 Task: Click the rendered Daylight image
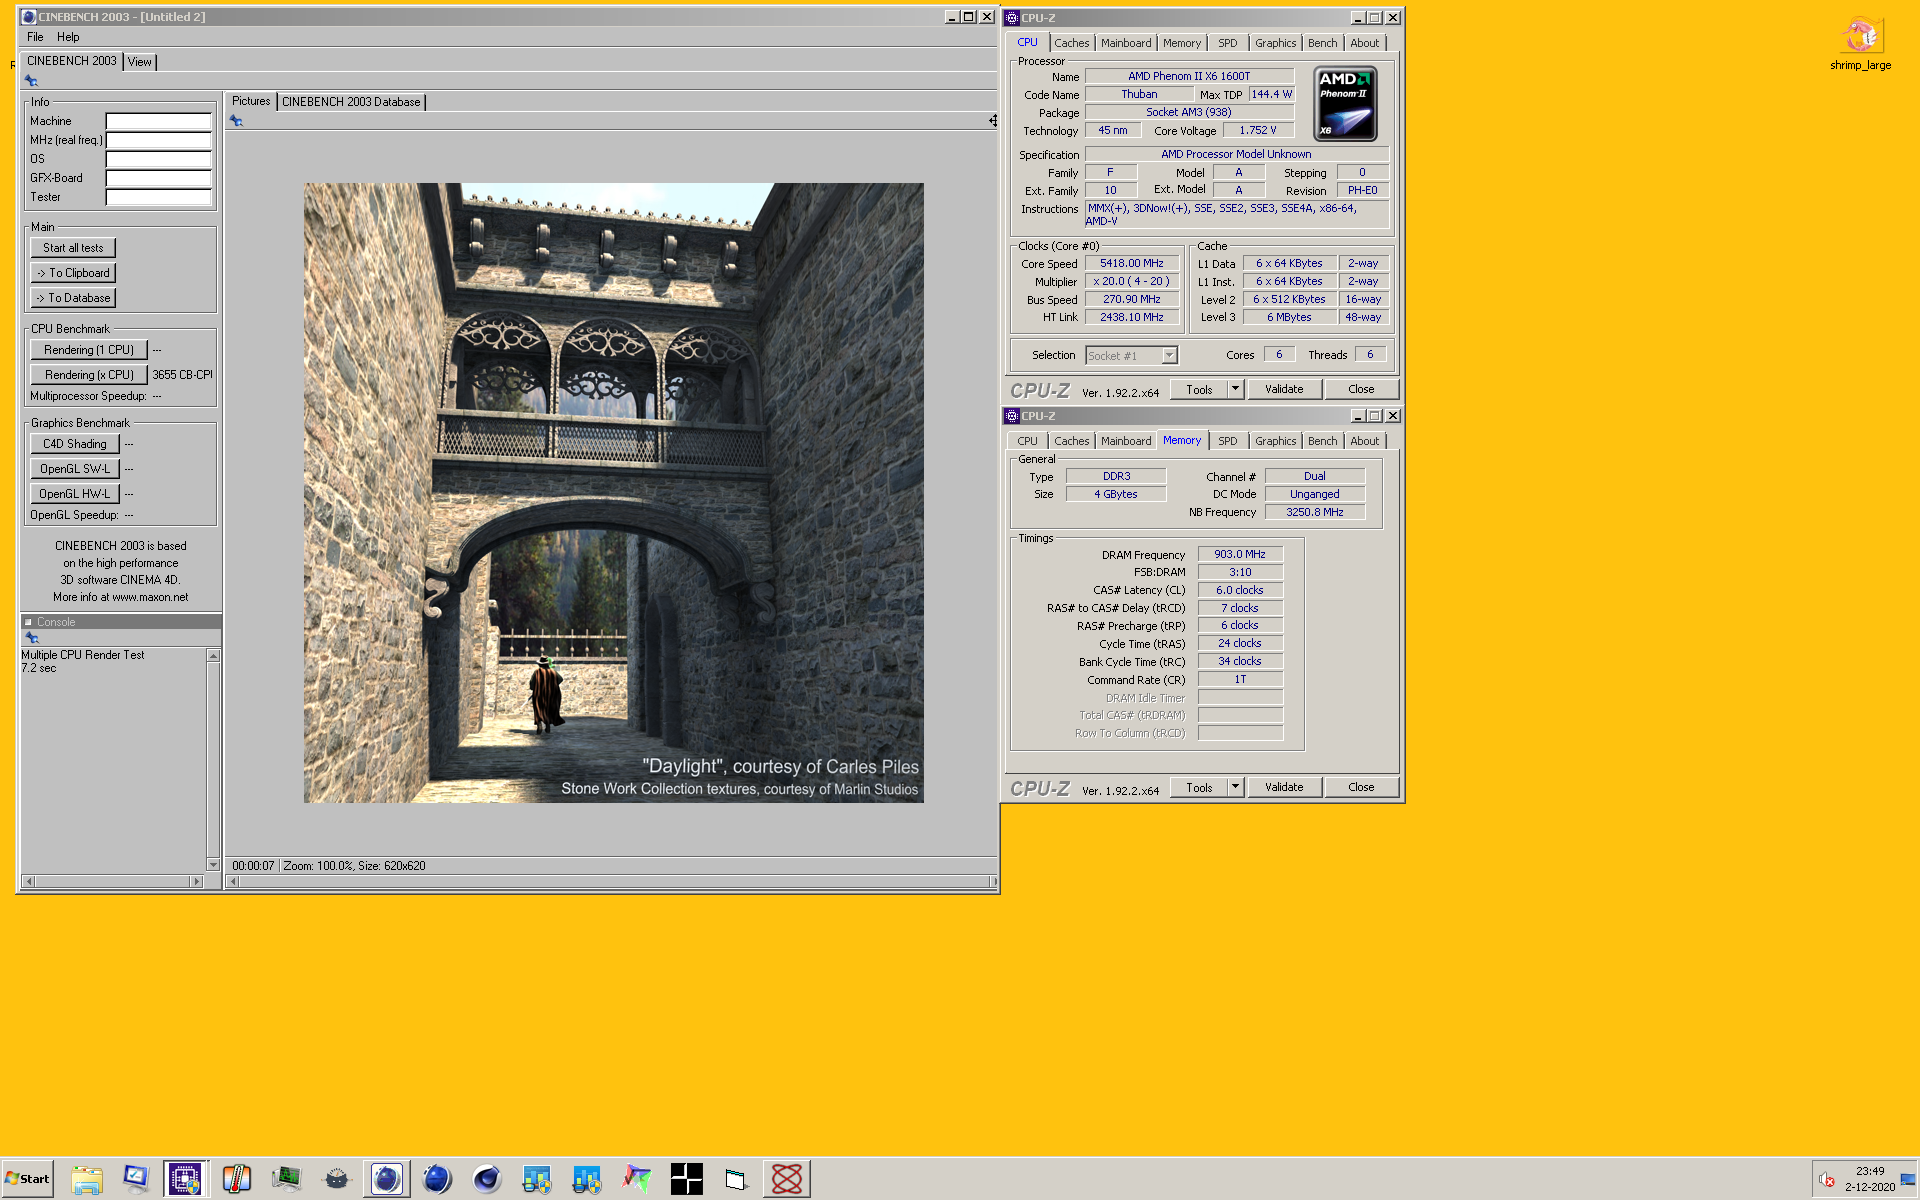tap(613, 492)
